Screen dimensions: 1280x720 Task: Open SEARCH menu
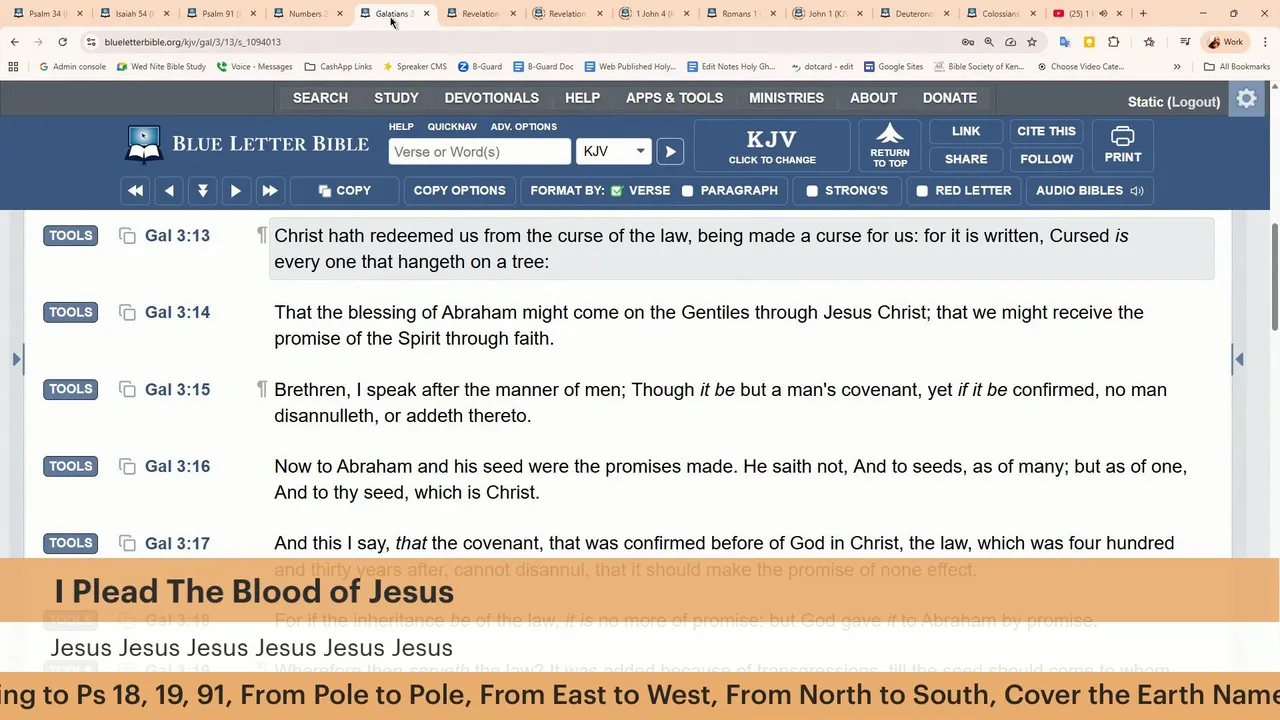pyautogui.click(x=320, y=98)
